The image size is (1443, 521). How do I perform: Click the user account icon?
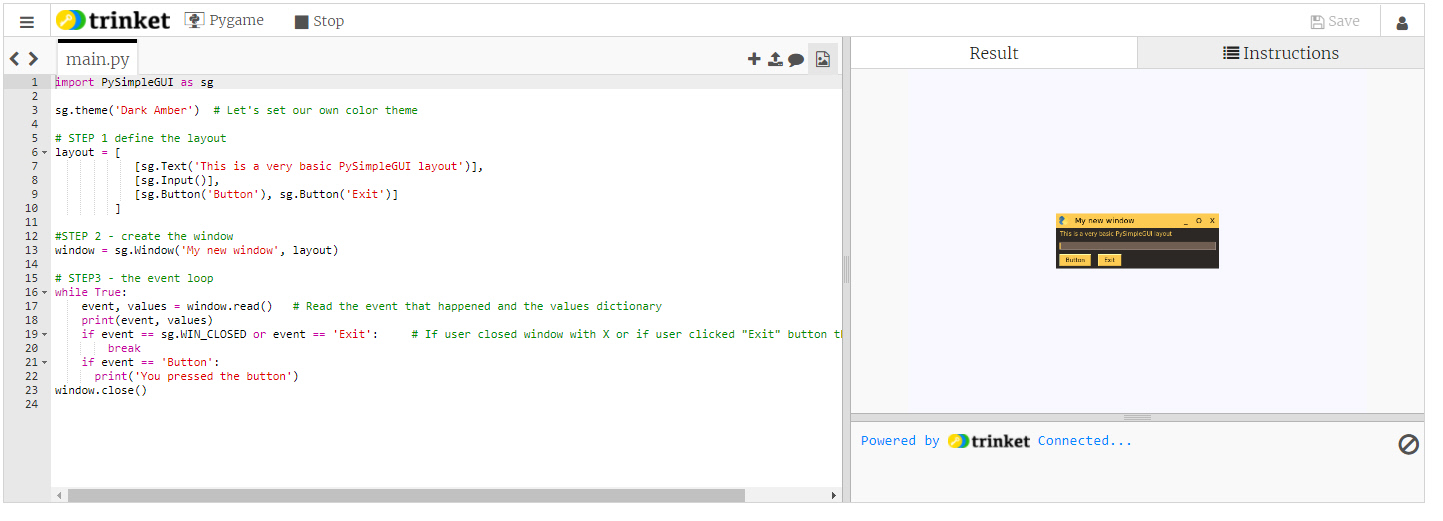pyautogui.click(x=1401, y=22)
